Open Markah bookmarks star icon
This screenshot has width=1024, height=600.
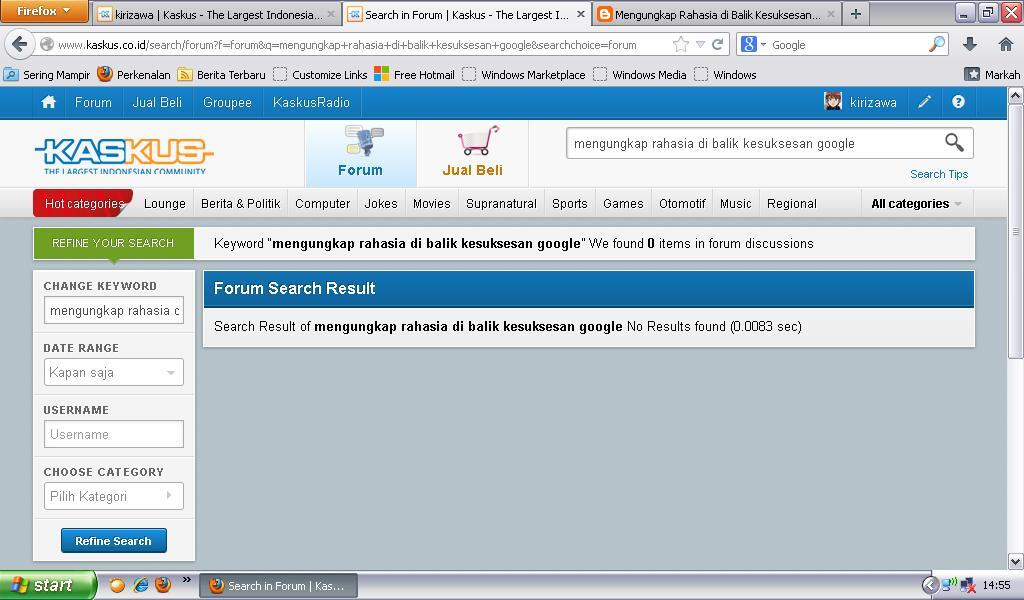[x=972, y=74]
